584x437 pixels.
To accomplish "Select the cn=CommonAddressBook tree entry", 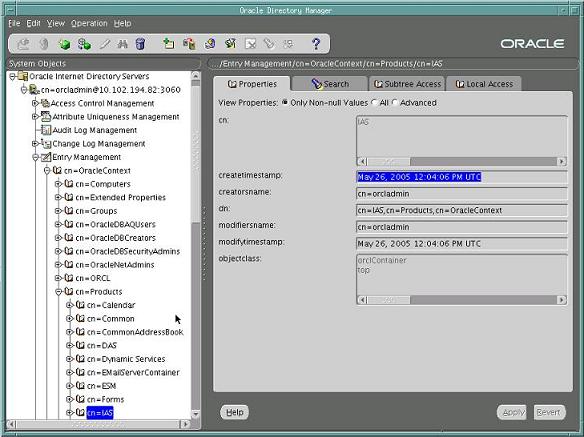I will coord(135,332).
